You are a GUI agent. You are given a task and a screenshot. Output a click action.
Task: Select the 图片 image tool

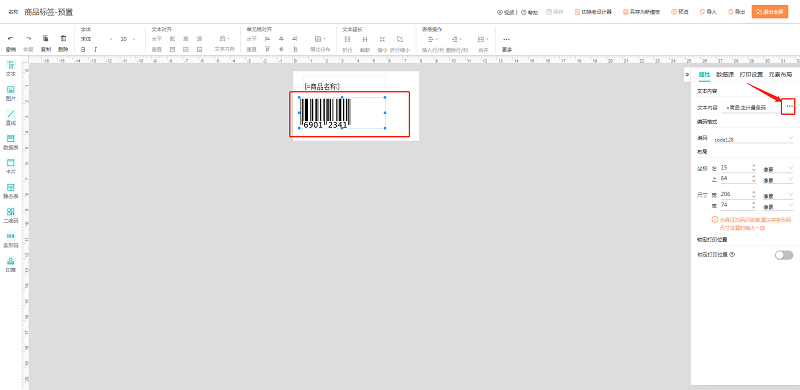(10, 93)
